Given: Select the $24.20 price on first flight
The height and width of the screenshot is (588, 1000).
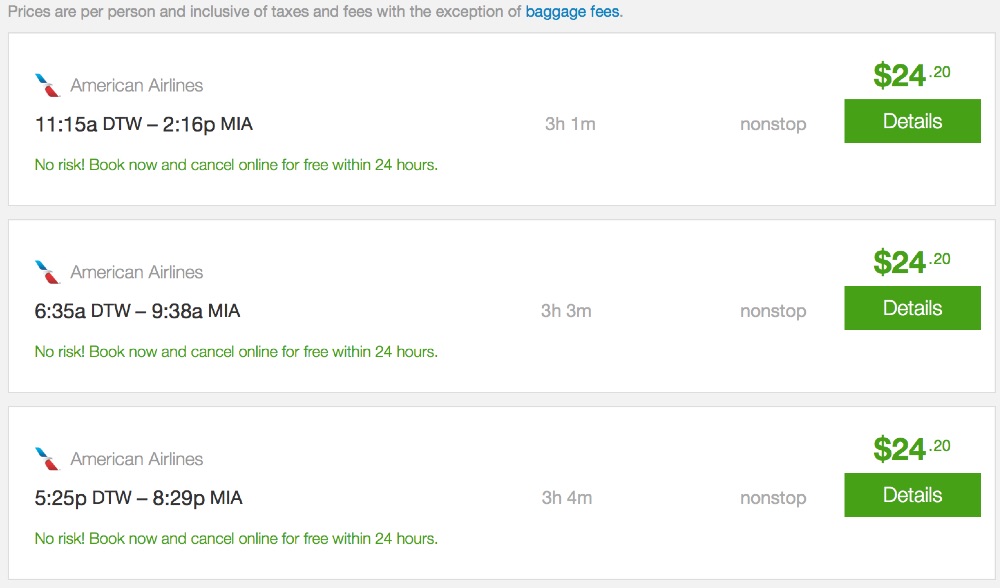Looking at the screenshot, I should coord(911,75).
